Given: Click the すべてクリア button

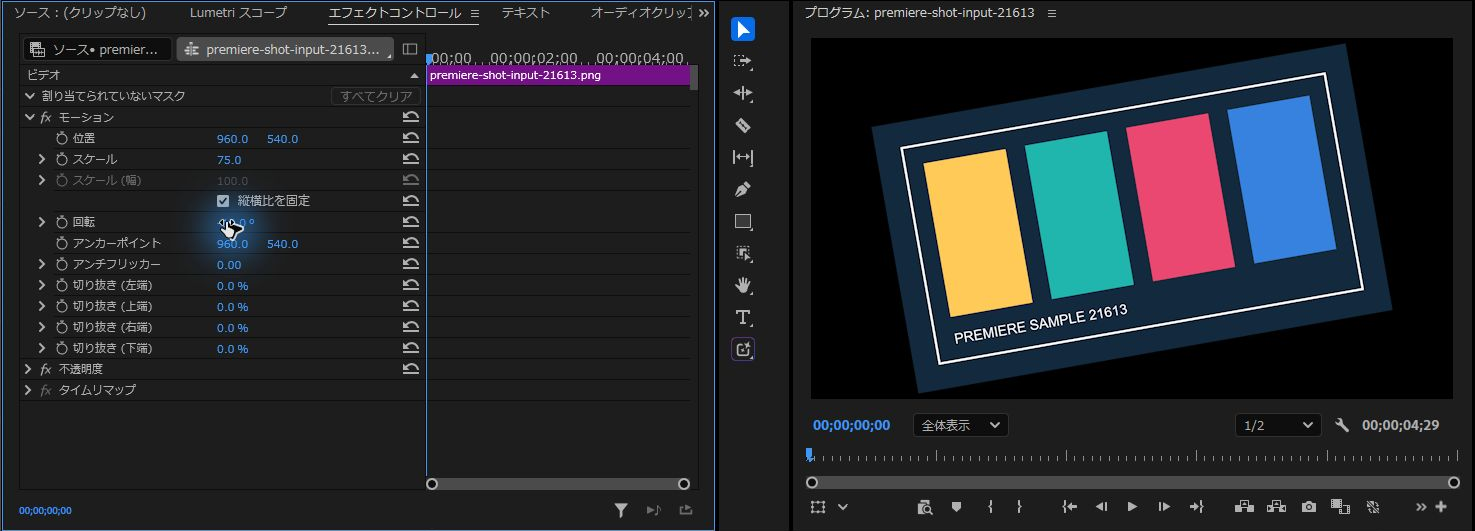Looking at the screenshot, I should [x=376, y=96].
